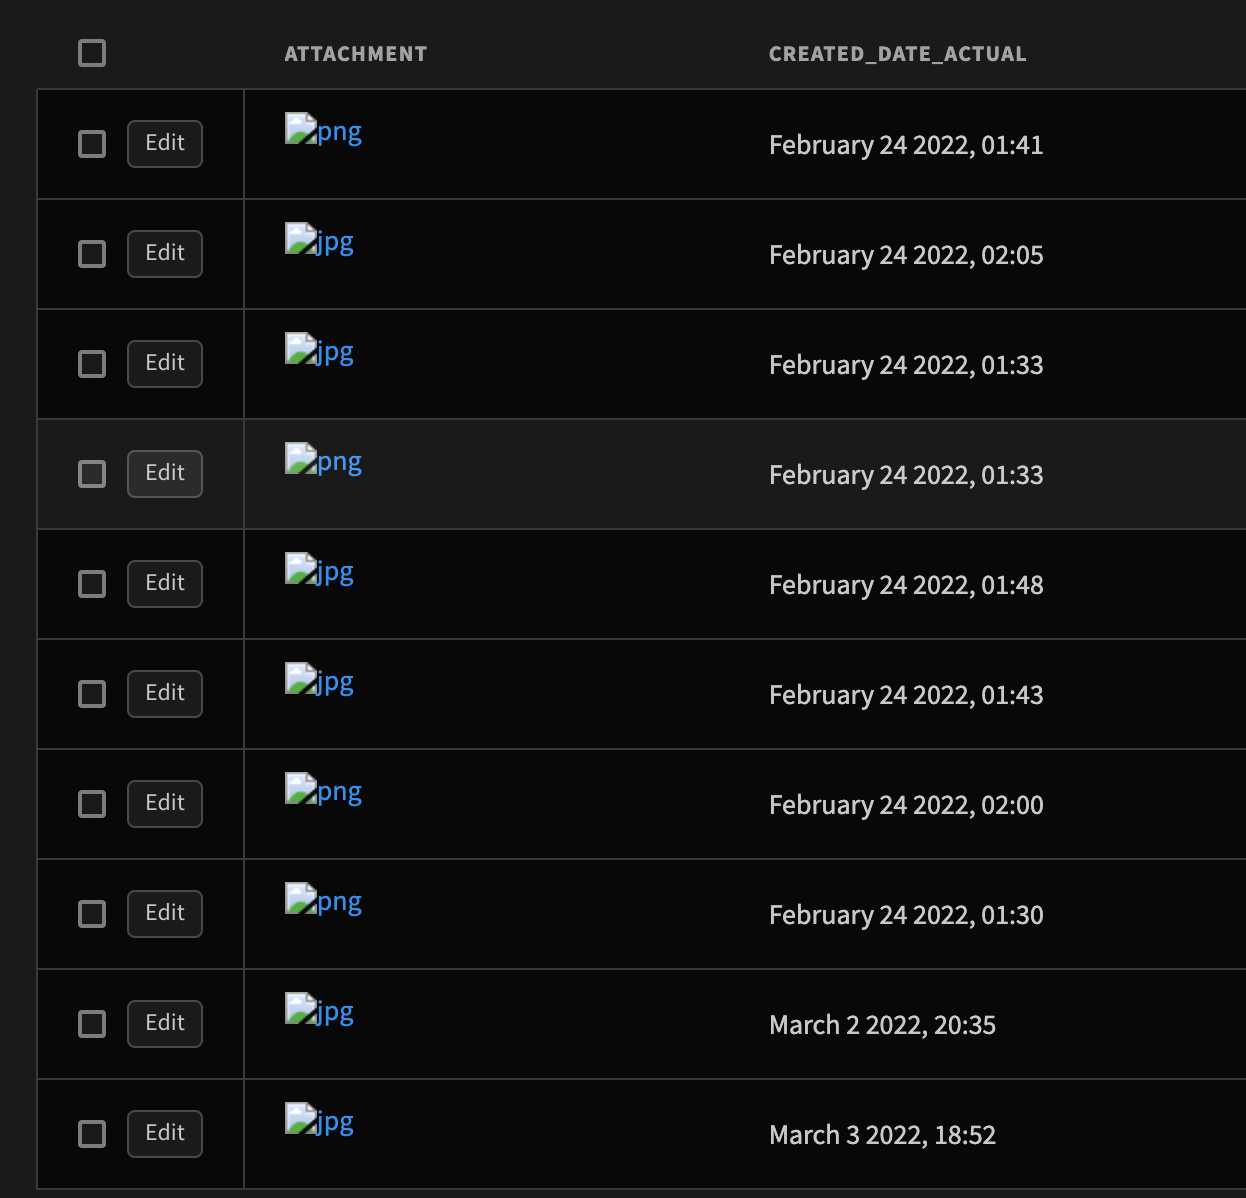The width and height of the screenshot is (1246, 1198).
Task: Edit the March 2 2022, 20:35 record
Action: click(x=165, y=1024)
